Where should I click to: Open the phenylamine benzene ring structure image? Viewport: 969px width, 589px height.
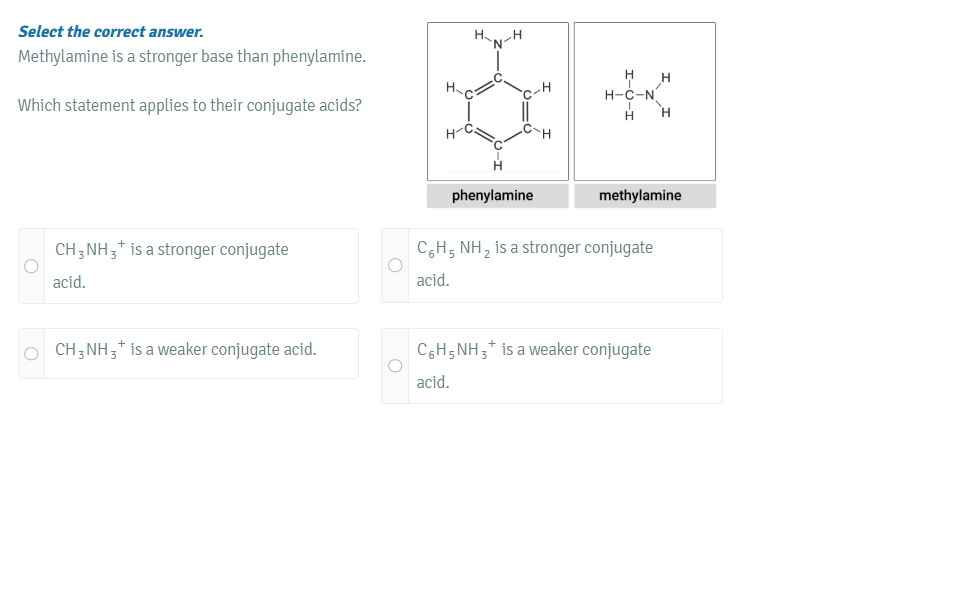coord(497,101)
